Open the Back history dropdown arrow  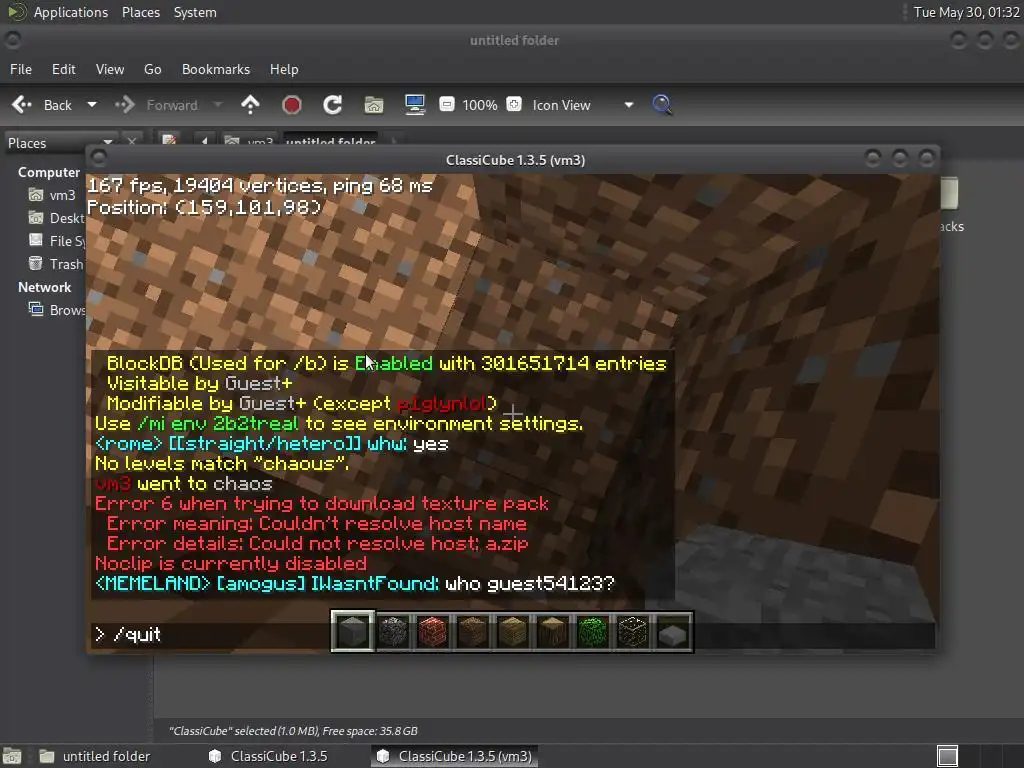coord(92,104)
